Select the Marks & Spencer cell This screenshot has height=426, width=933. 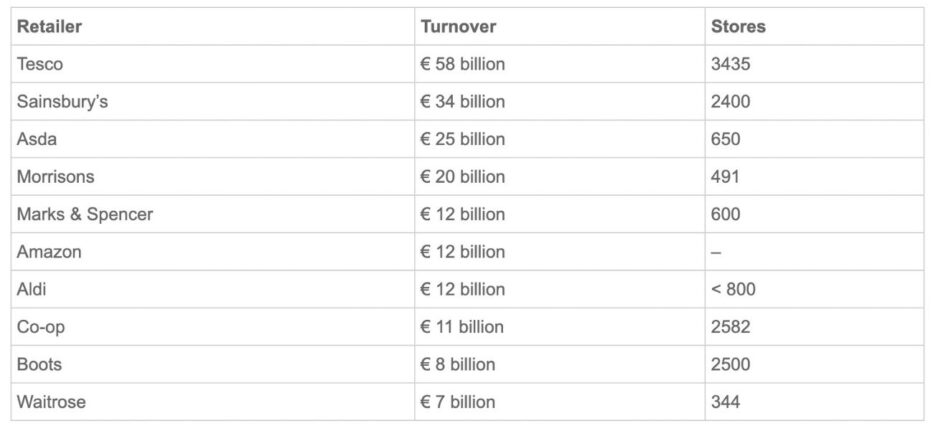coord(85,214)
